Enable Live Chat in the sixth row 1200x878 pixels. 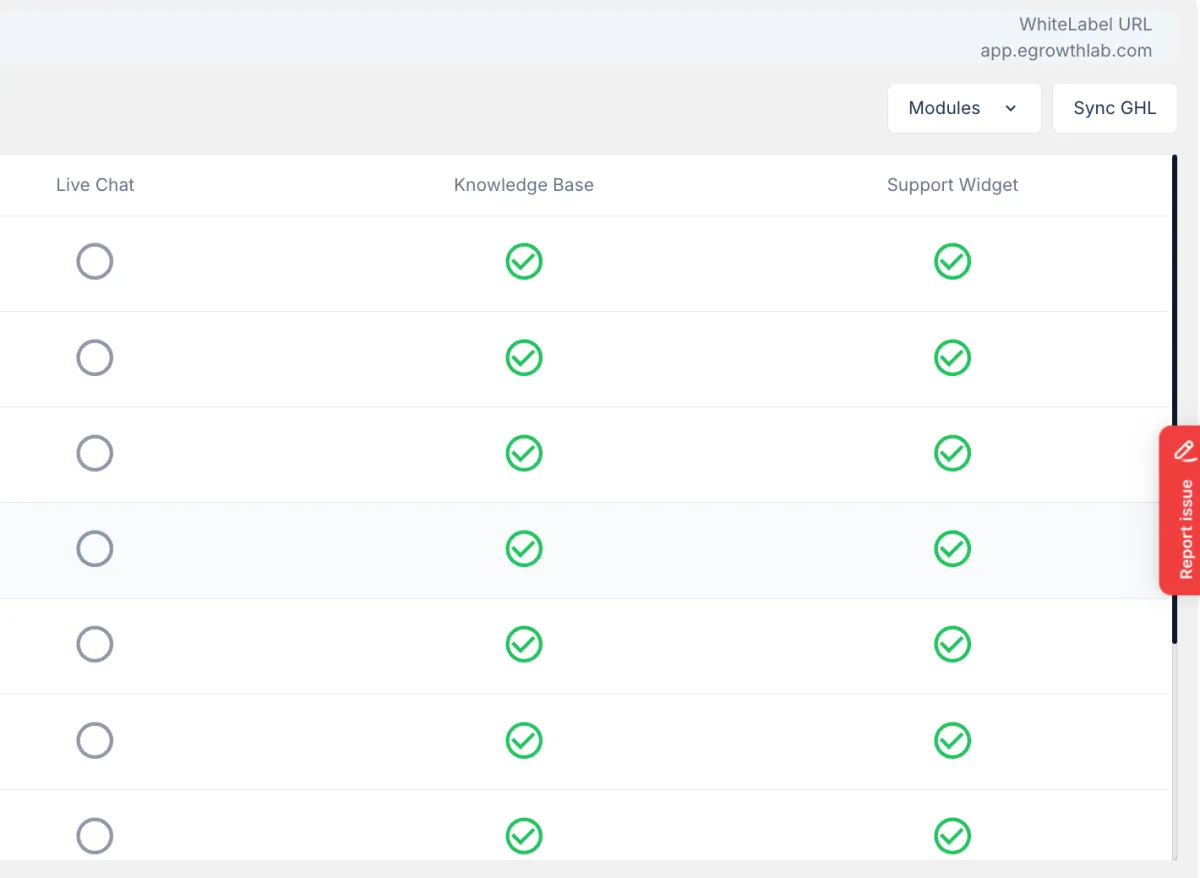(95, 741)
